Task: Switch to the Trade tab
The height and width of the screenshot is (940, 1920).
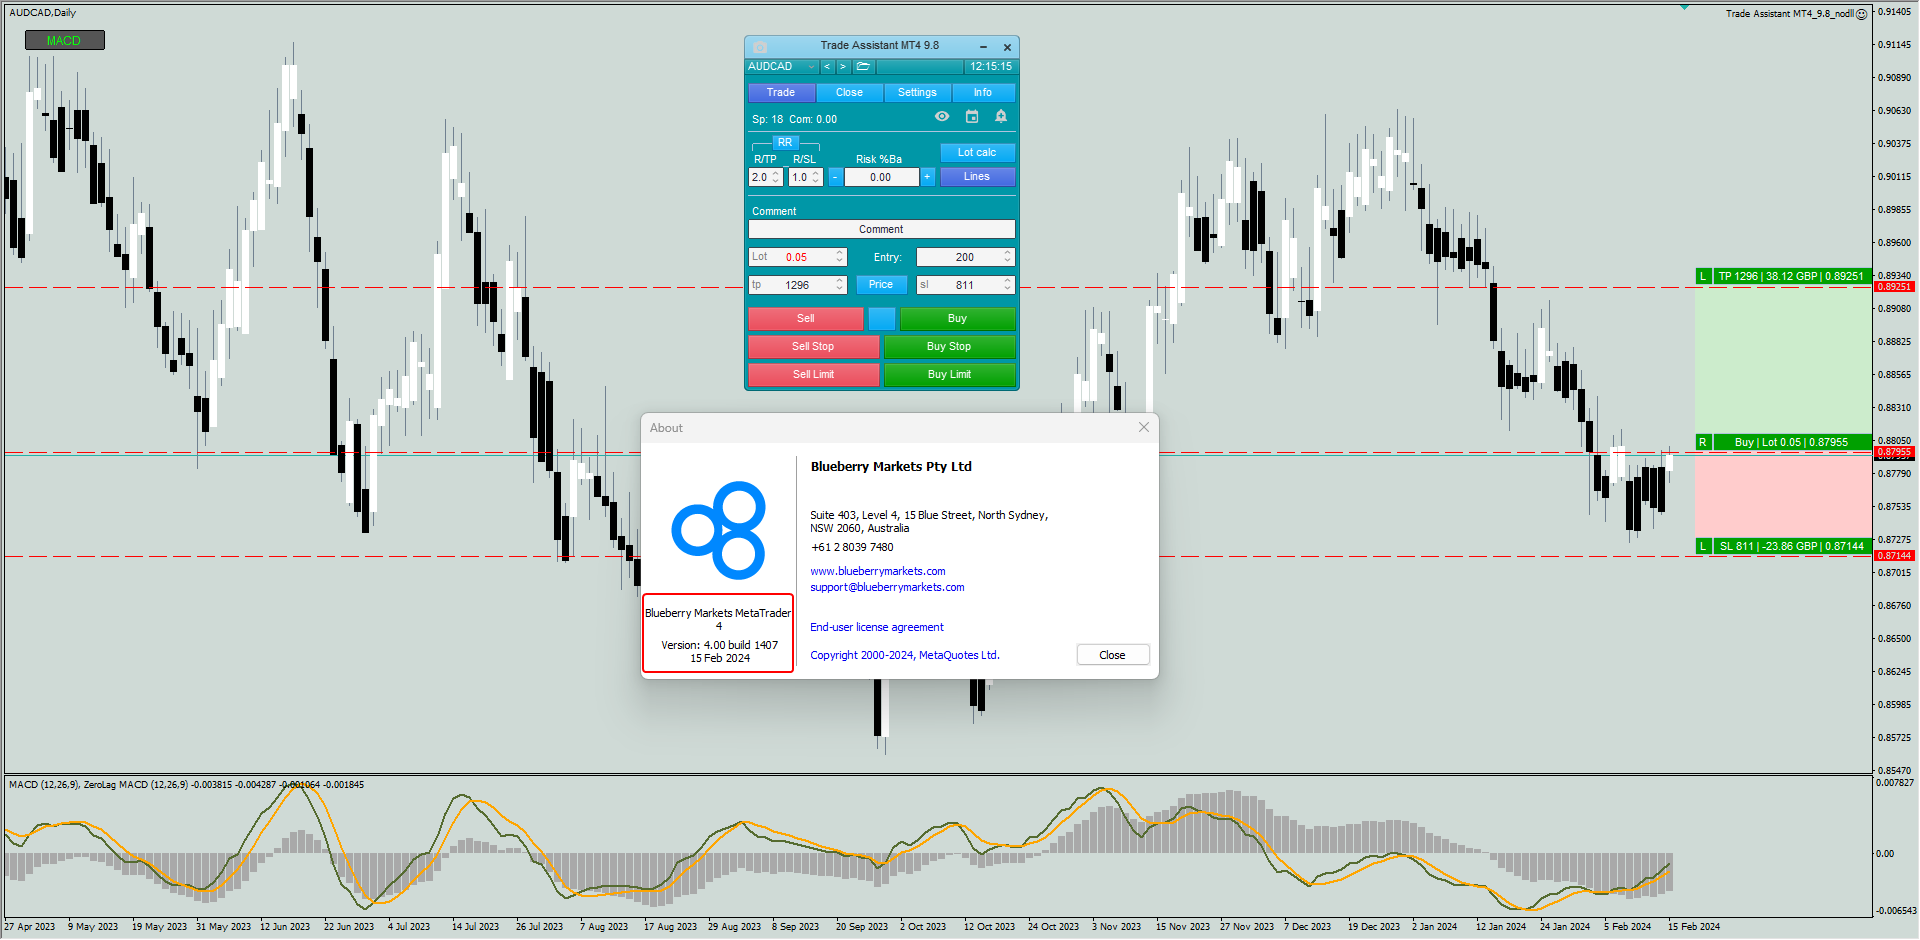Action: 781,93
